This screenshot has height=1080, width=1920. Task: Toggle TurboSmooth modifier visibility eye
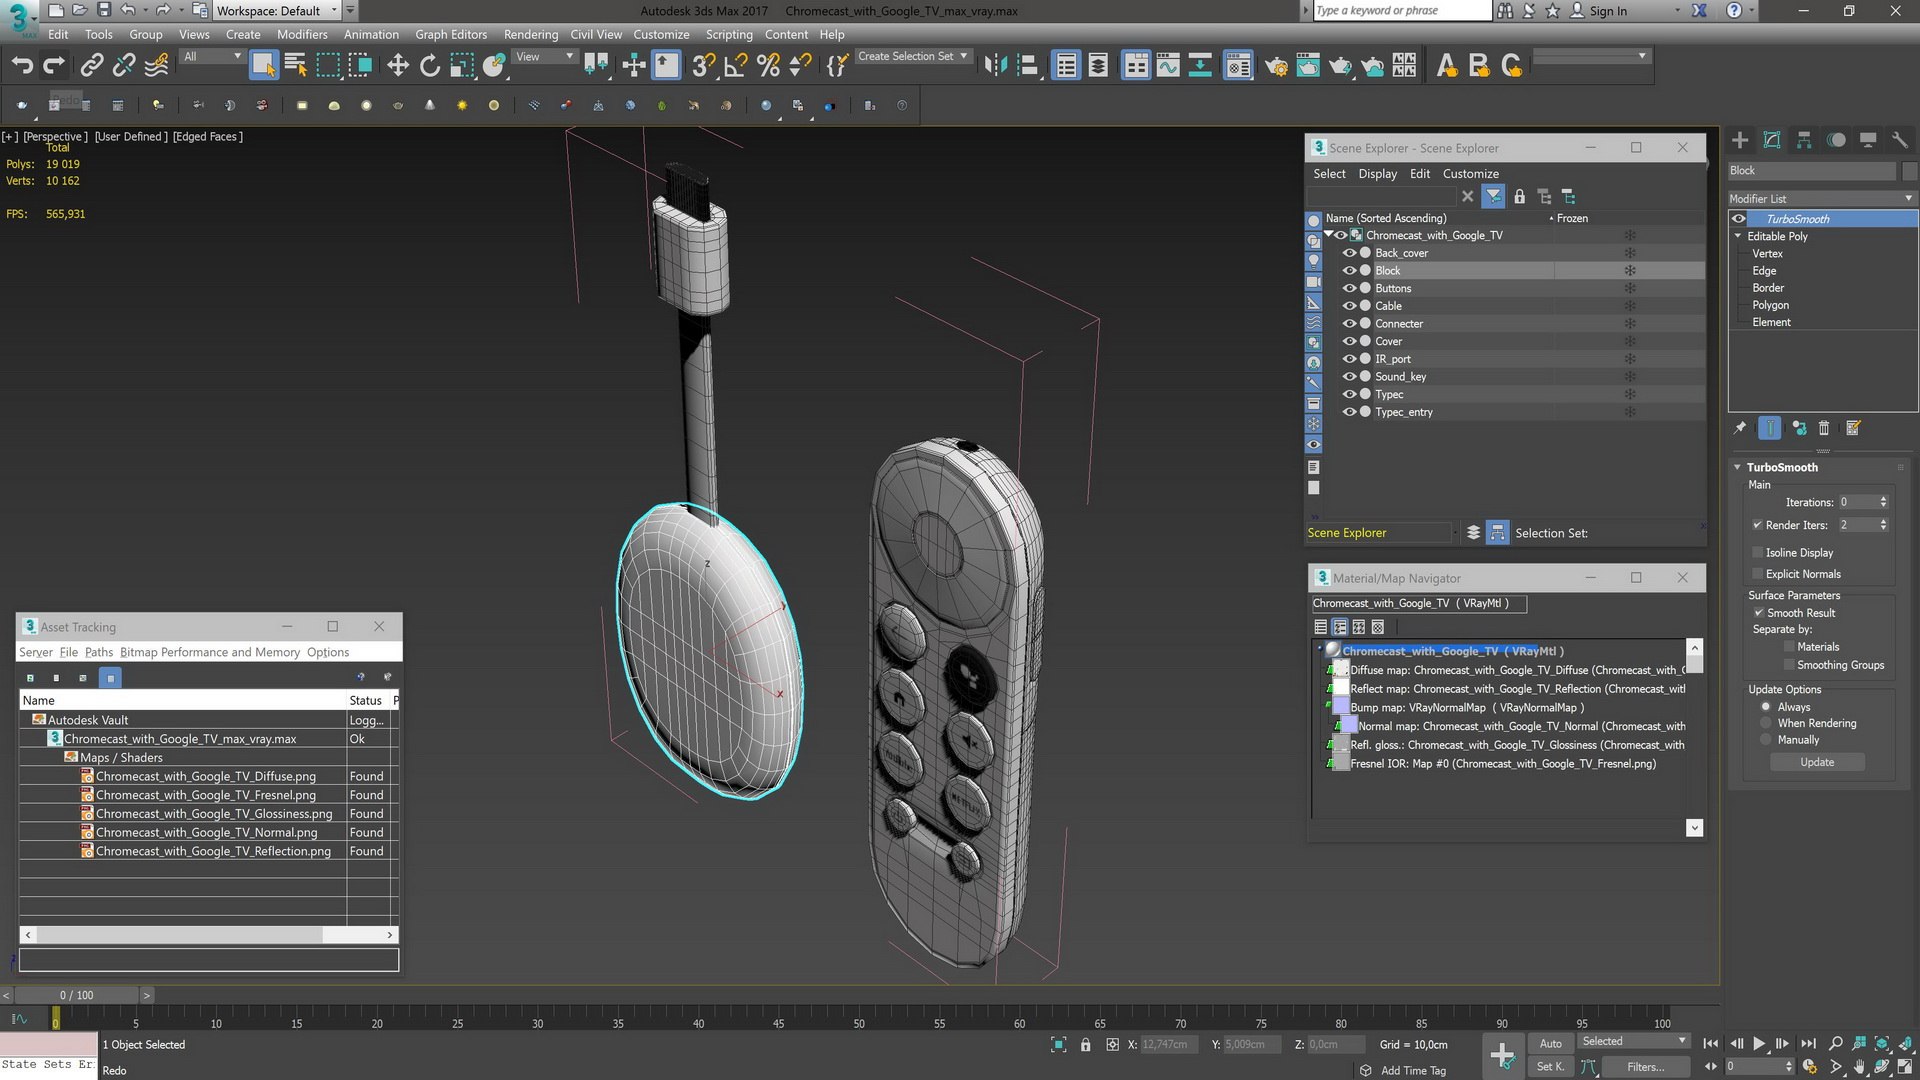1739,219
